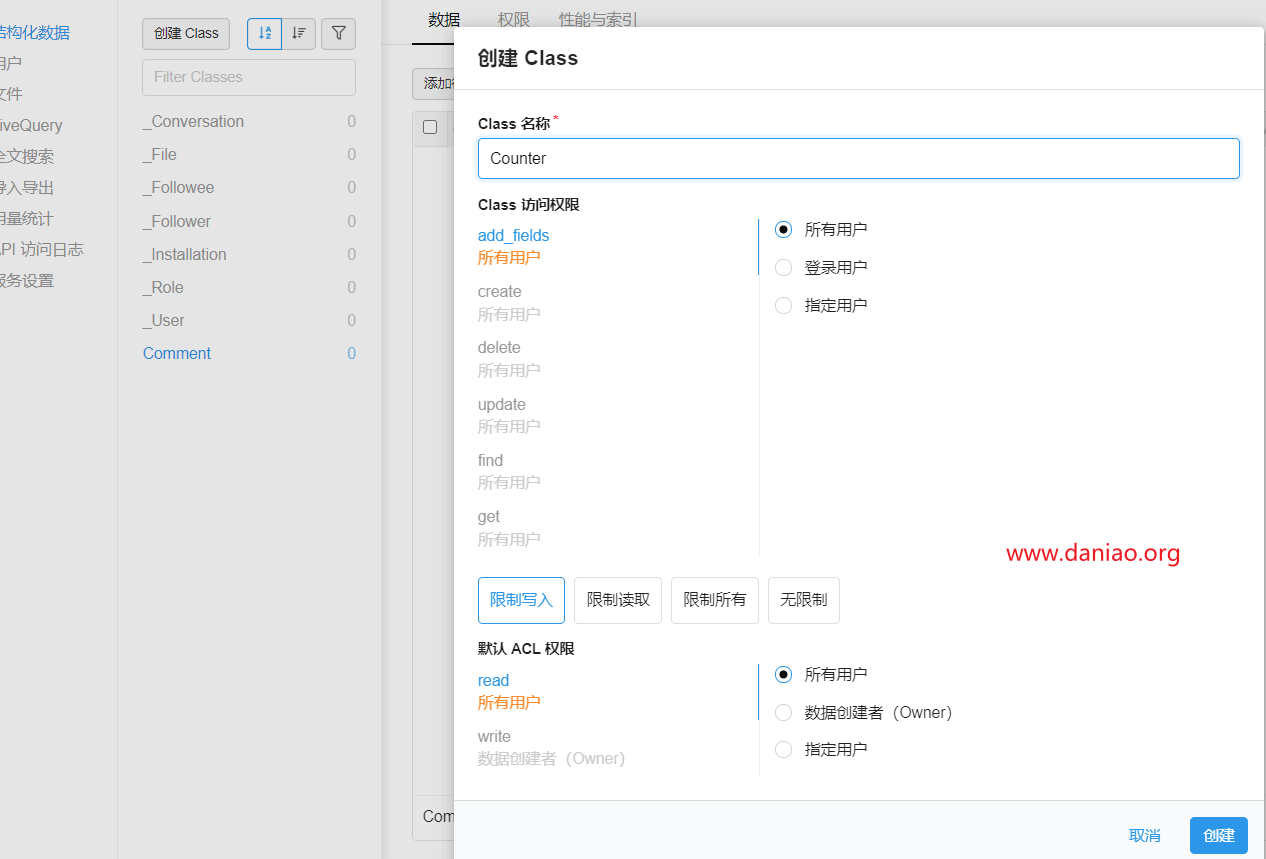This screenshot has width=1266, height=859.
Task: Tick the select-all checkbox in data table
Action: coord(430,127)
